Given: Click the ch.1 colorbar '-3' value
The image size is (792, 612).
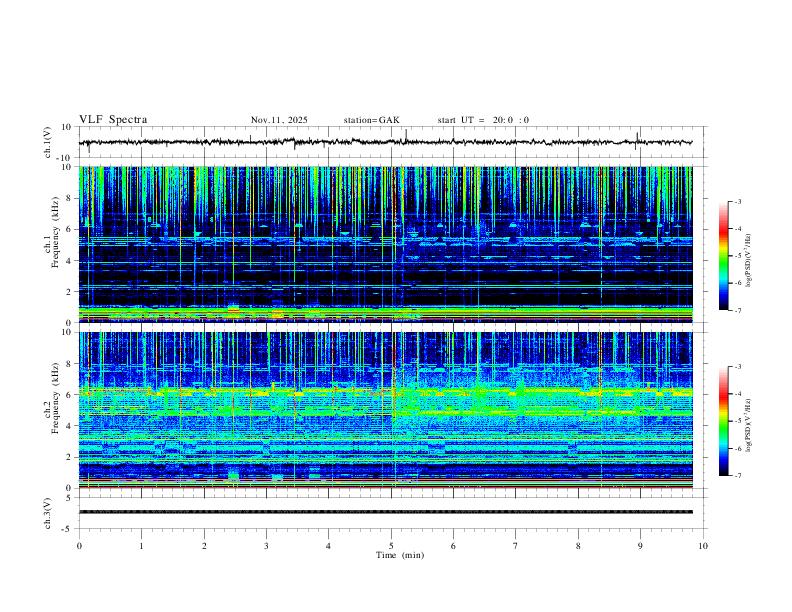Looking at the screenshot, I should 737,202.
